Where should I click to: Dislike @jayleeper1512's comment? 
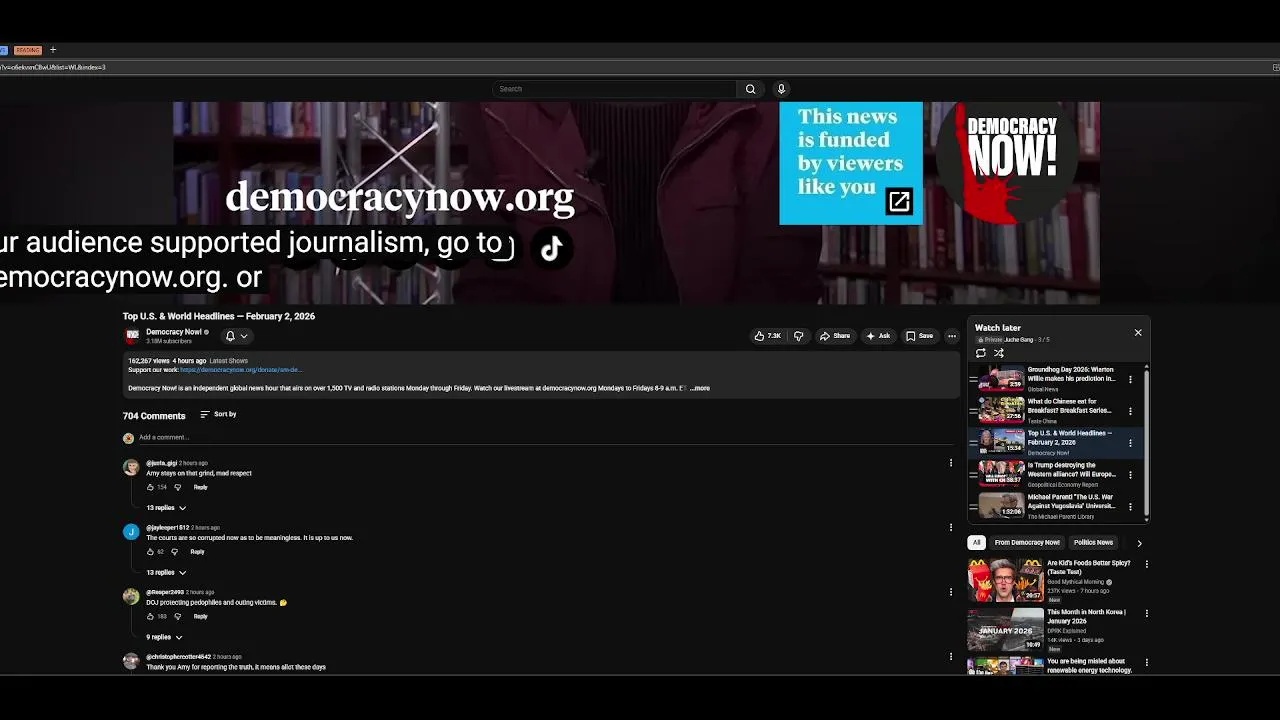(x=175, y=552)
